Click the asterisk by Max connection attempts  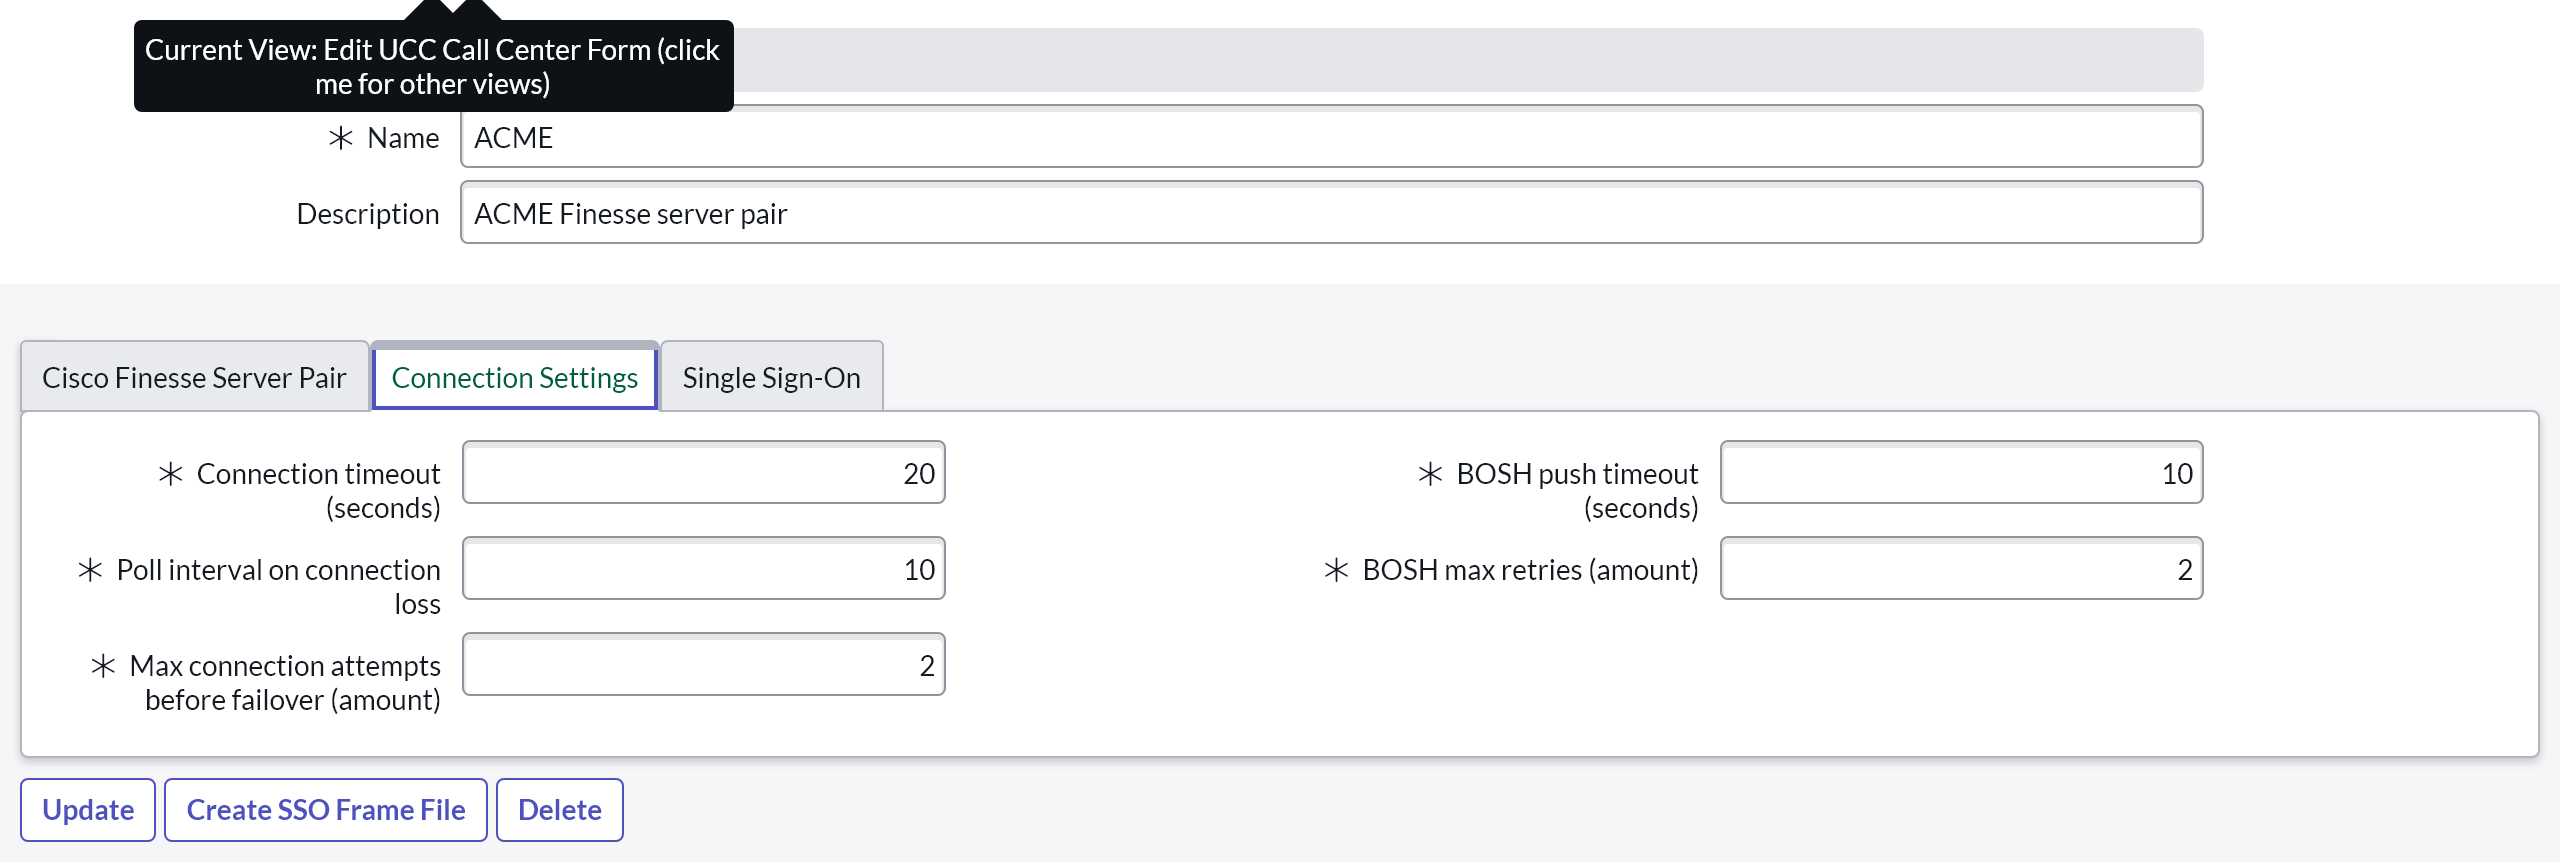(104, 666)
